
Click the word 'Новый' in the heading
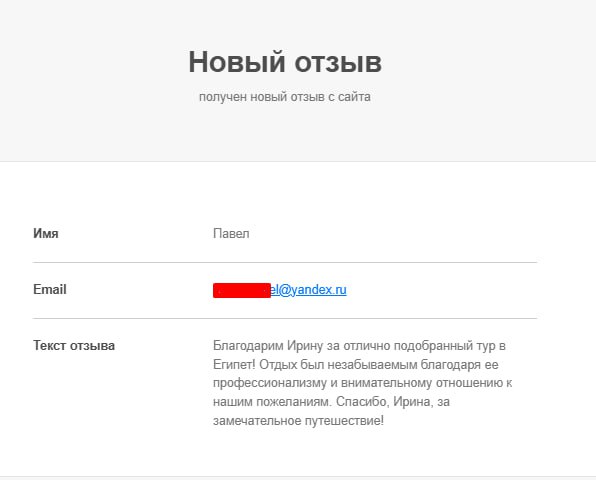point(236,62)
